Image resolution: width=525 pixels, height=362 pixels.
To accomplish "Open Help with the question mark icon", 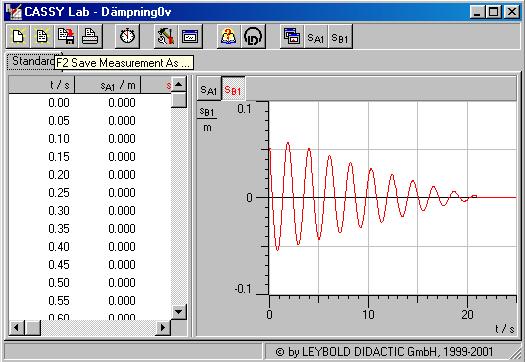I will pos(229,36).
